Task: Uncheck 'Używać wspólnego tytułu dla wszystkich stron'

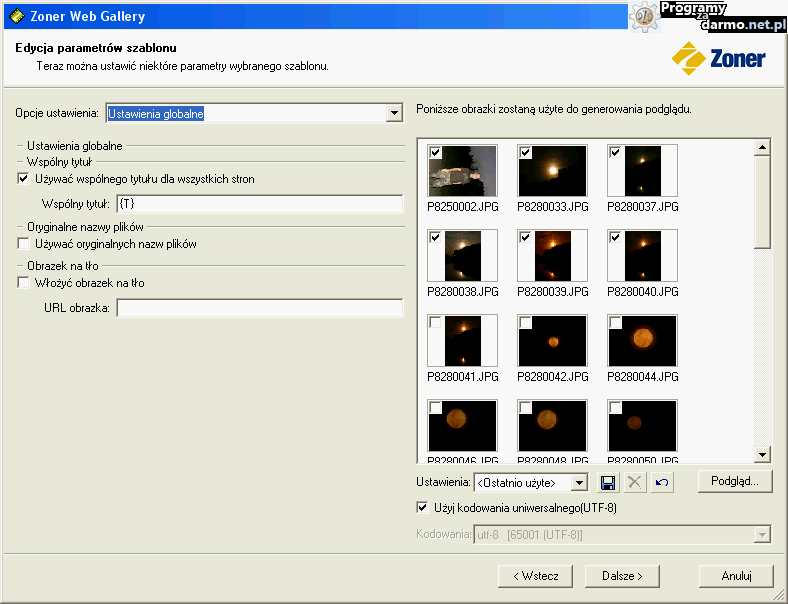Action: (x=24, y=179)
